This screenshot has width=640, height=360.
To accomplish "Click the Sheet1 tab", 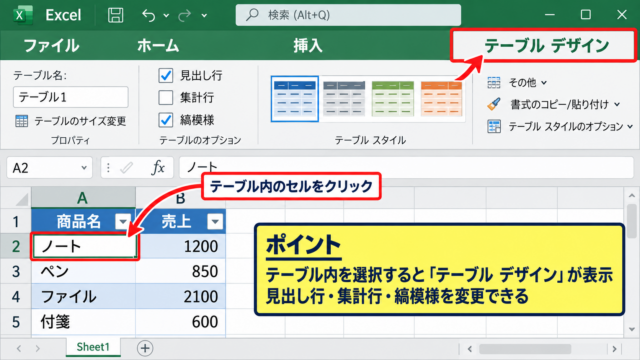I will click(x=93, y=347).
